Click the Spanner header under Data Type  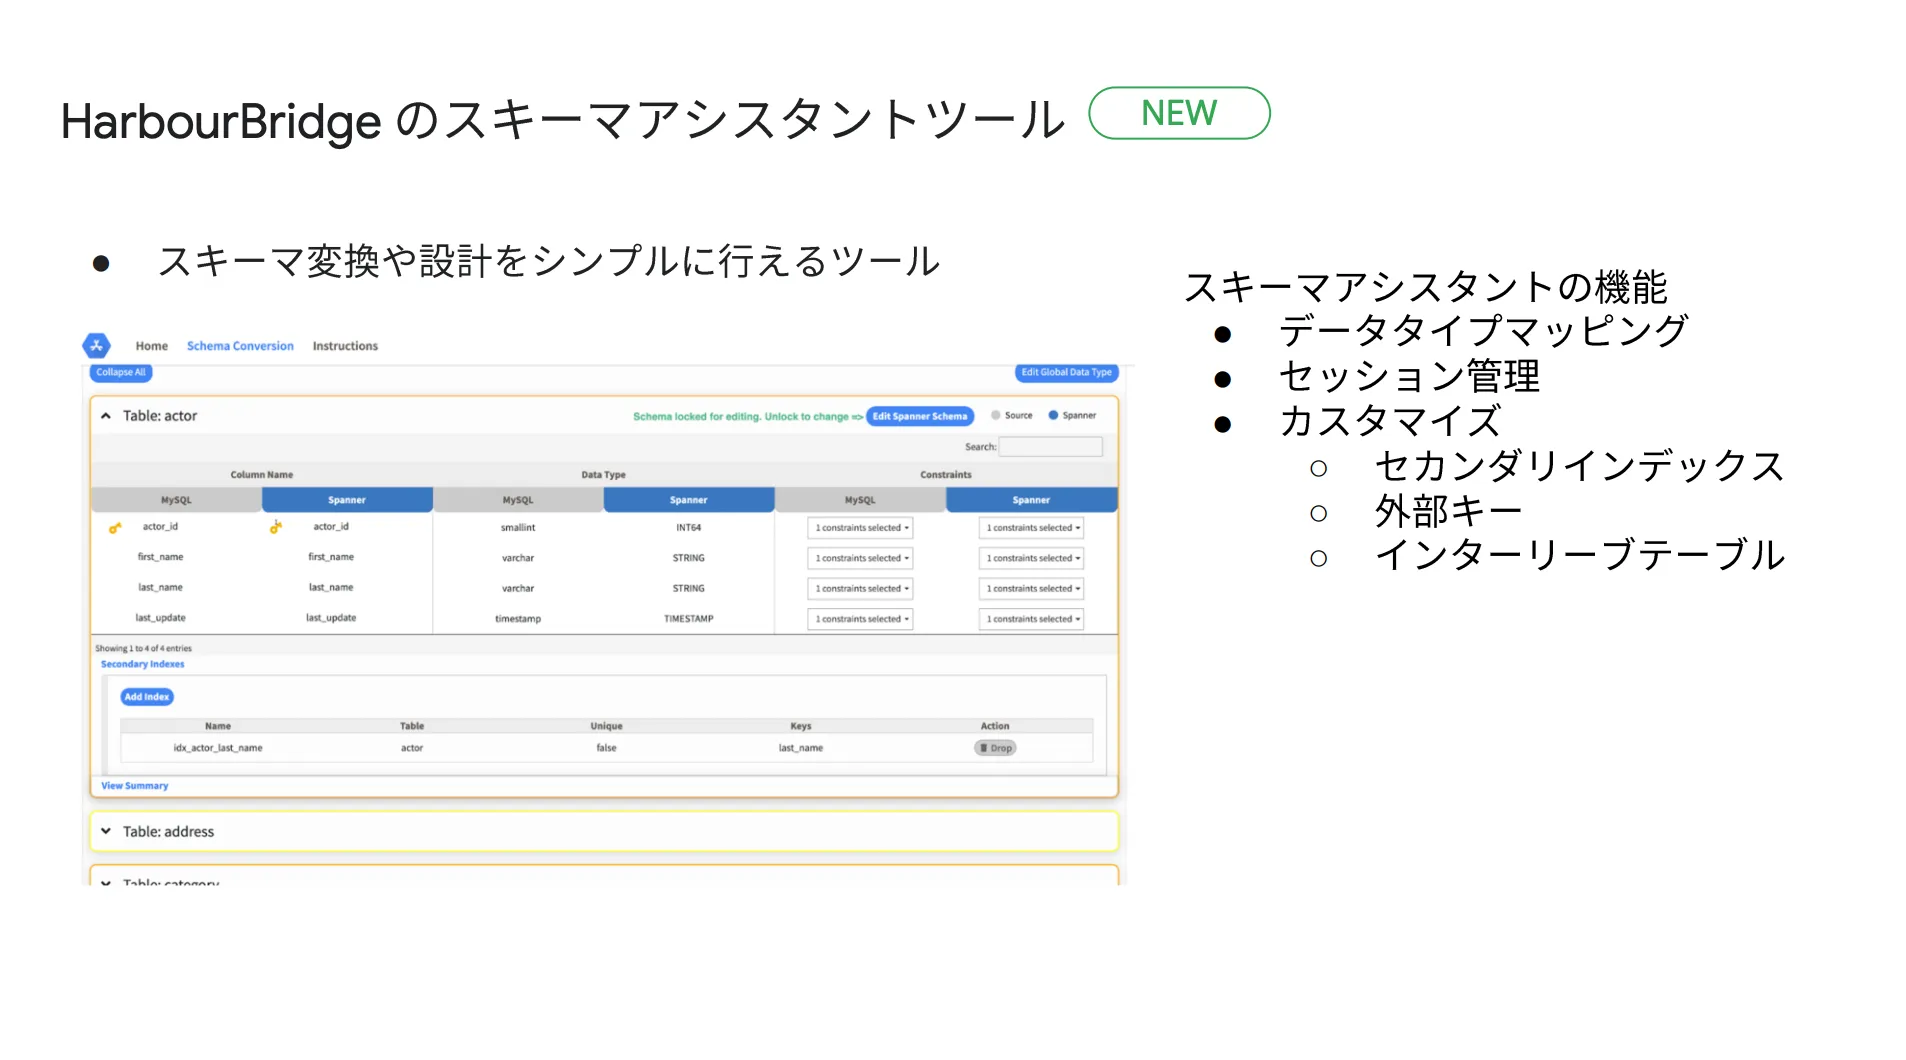[x=689, y=500]
